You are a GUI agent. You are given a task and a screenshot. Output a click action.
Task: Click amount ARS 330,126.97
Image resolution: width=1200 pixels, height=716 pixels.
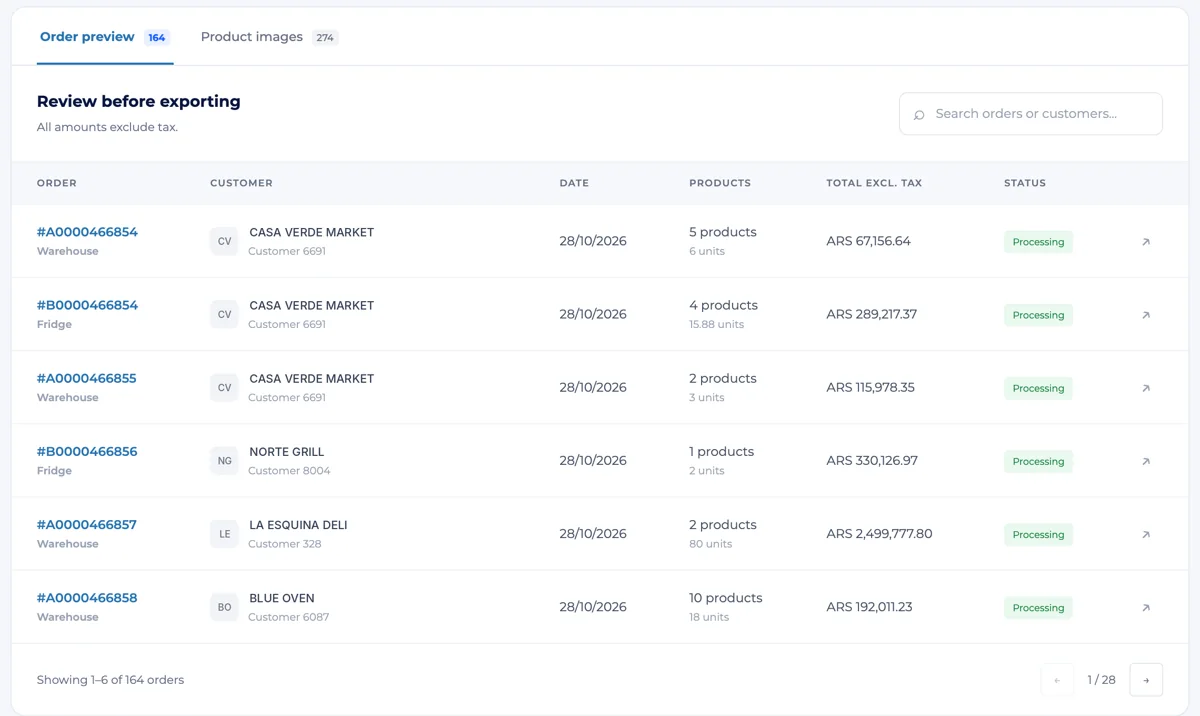pos(872,460)
